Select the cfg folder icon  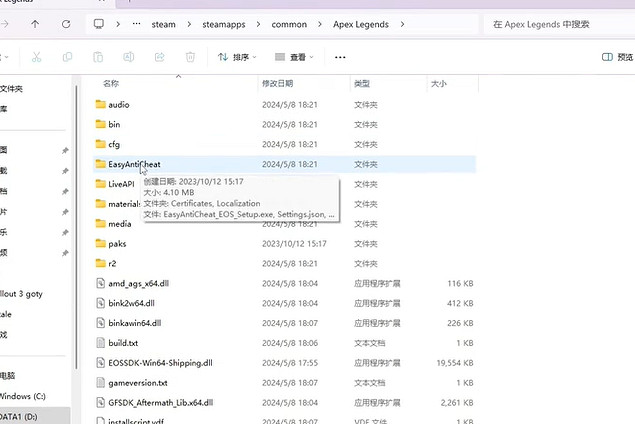[100, 144]
